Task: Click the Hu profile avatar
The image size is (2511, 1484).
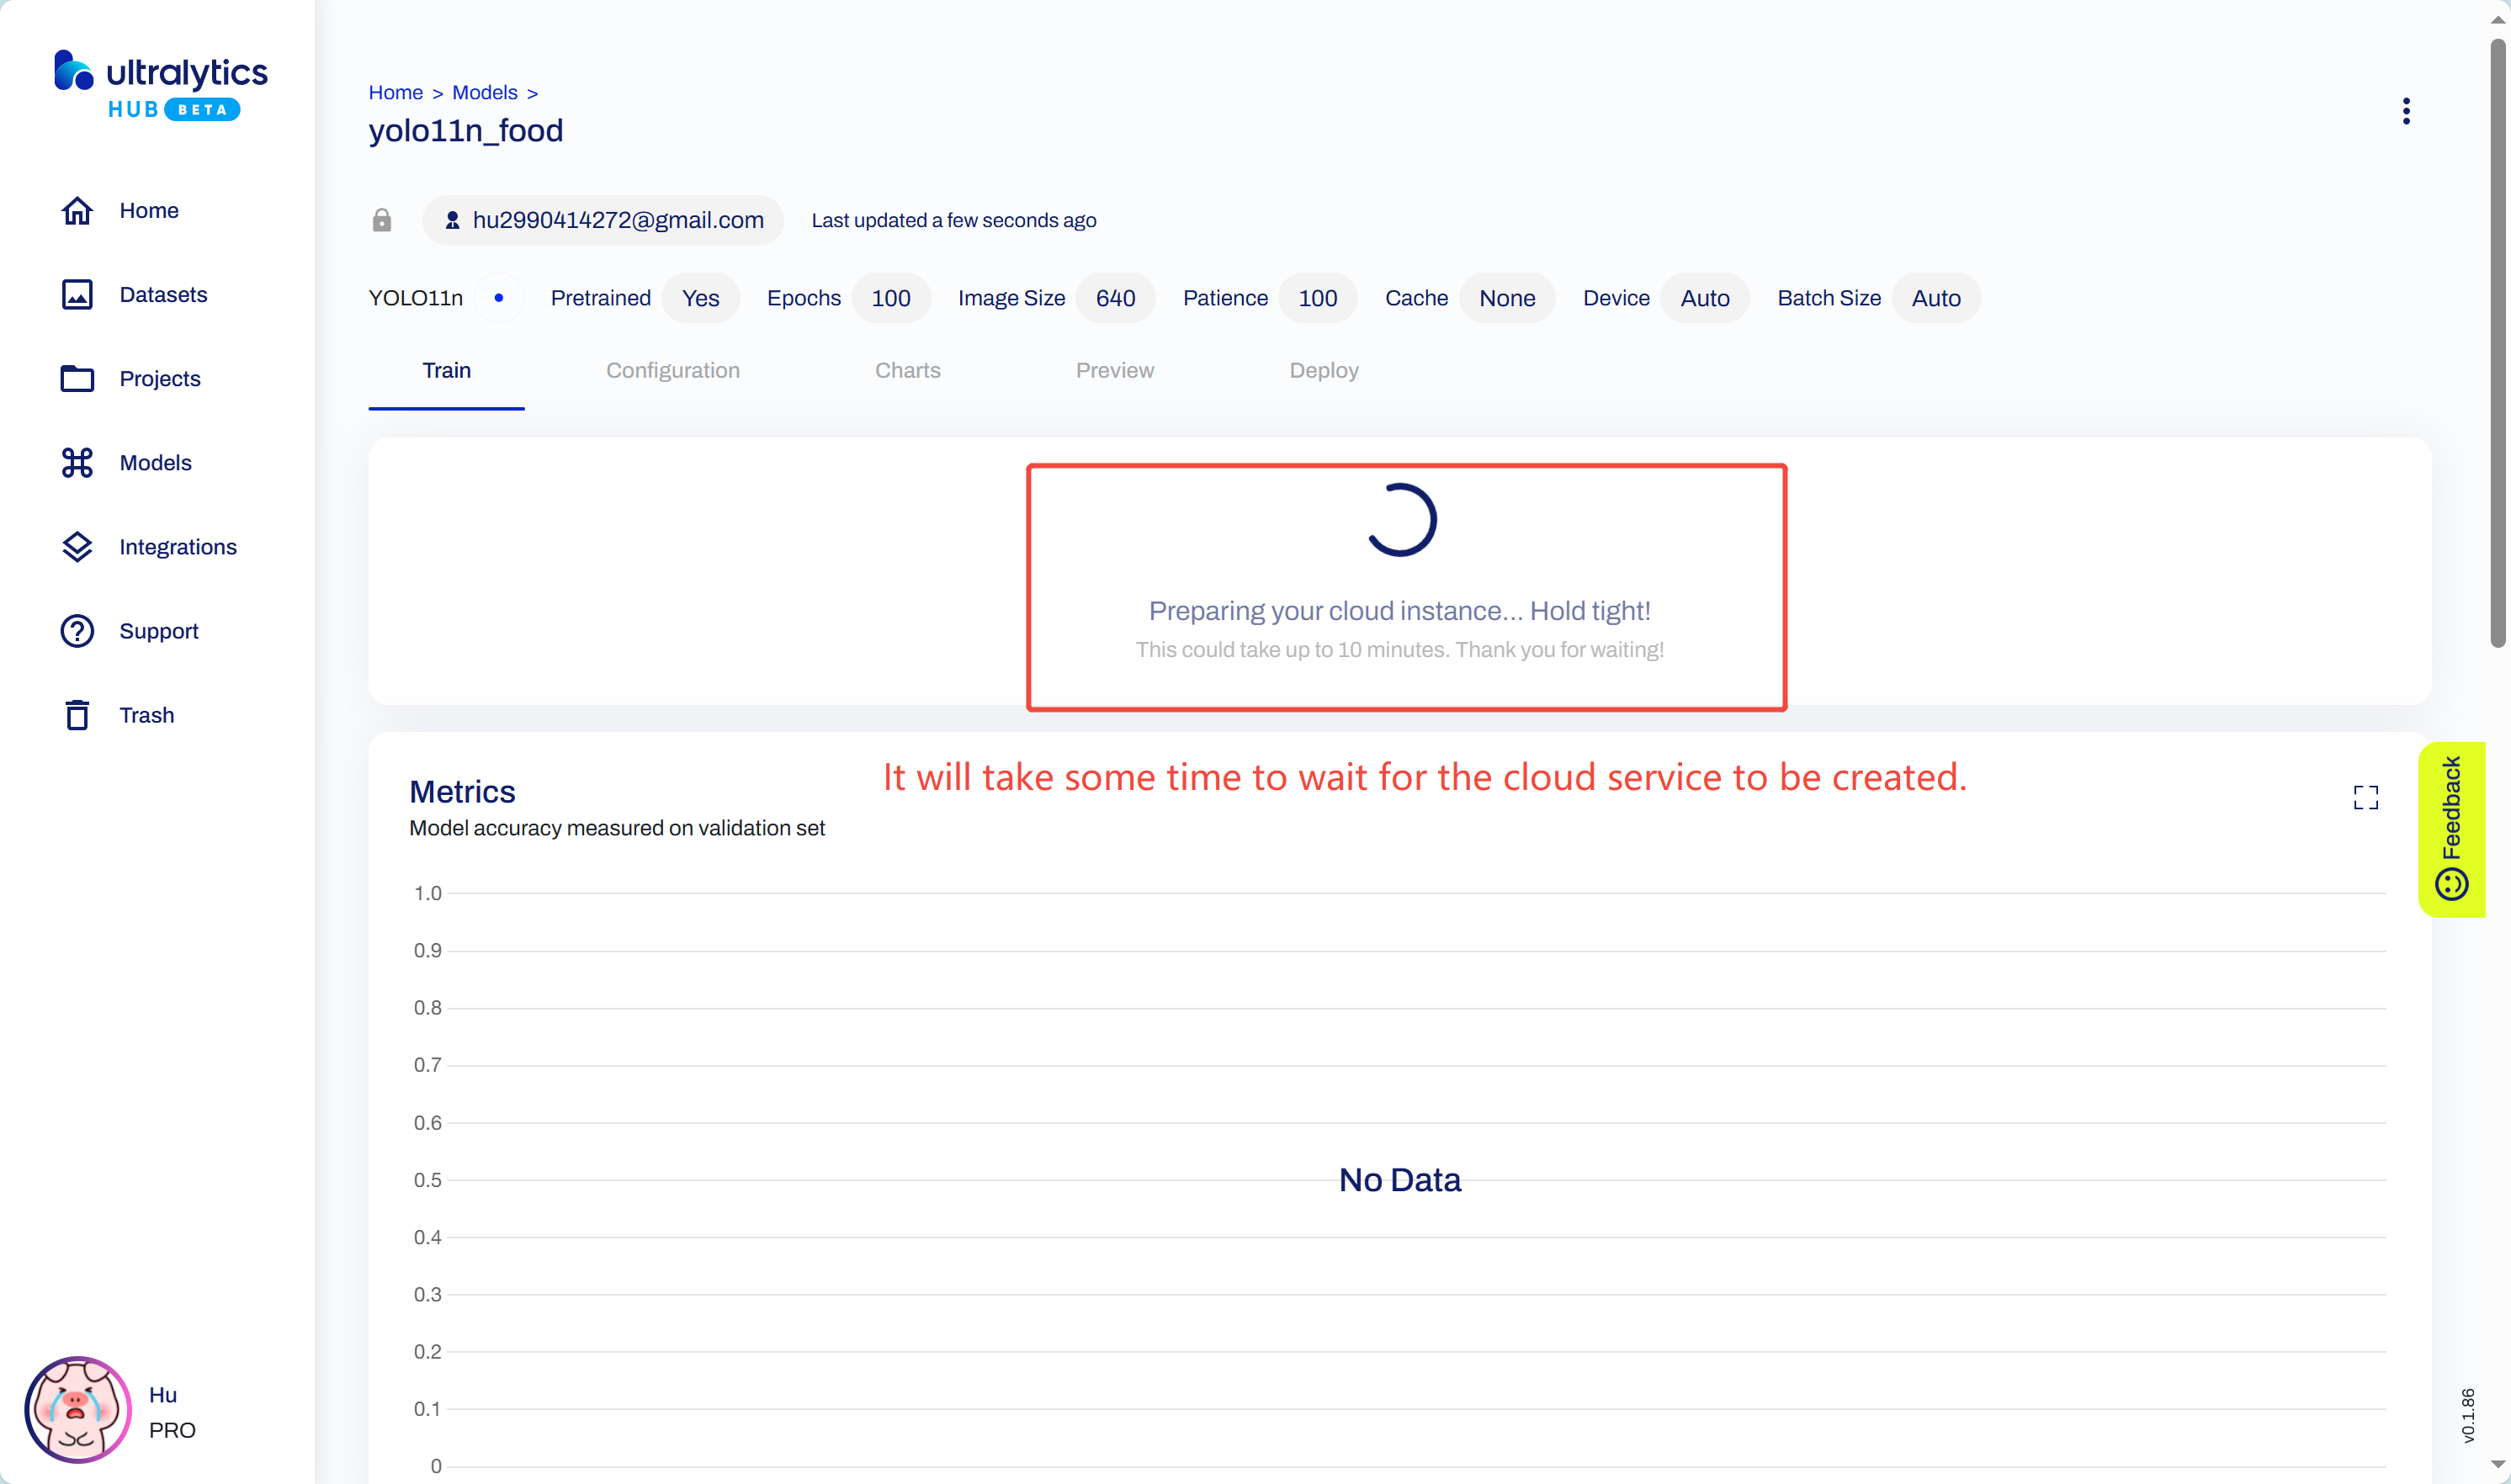Action: click(78, 1410)
